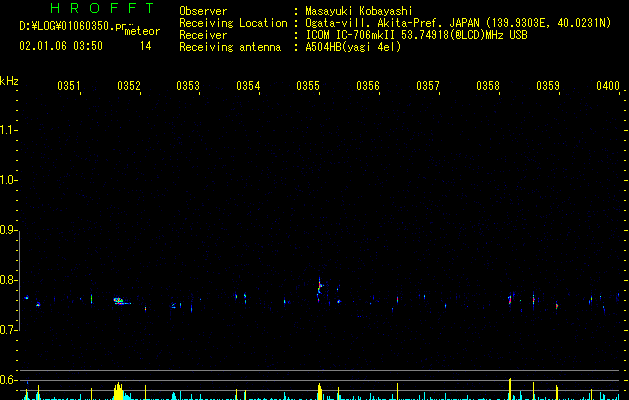Click the 0357 time marker
Screen dimensions: 629x400
coord(428,85)
